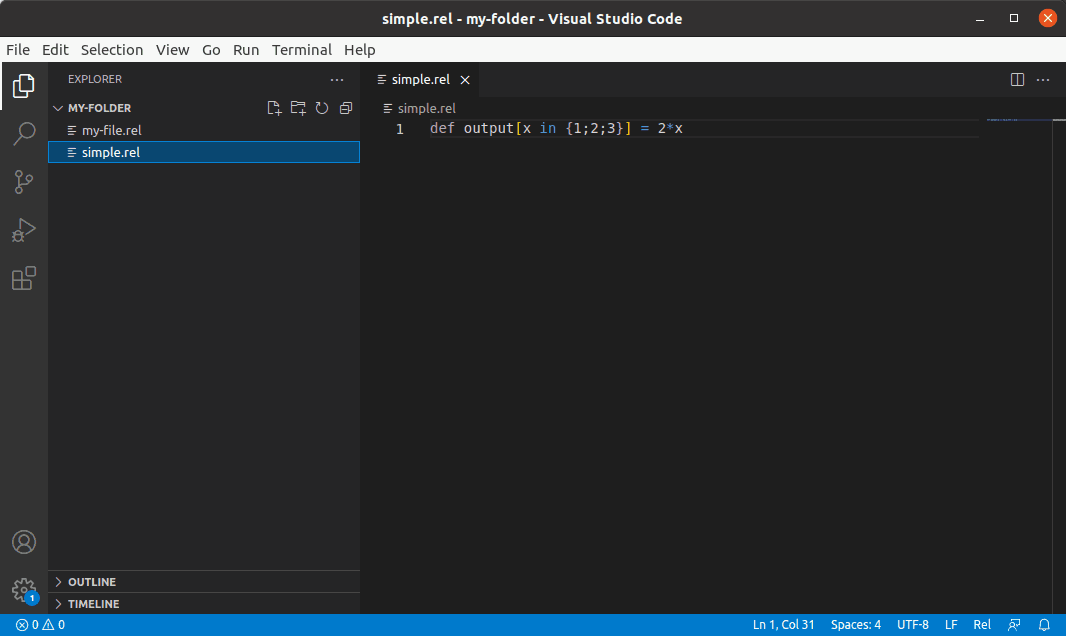Open the Source Control view
This screenshot has height=636, width=1066.
pos(24,182)
